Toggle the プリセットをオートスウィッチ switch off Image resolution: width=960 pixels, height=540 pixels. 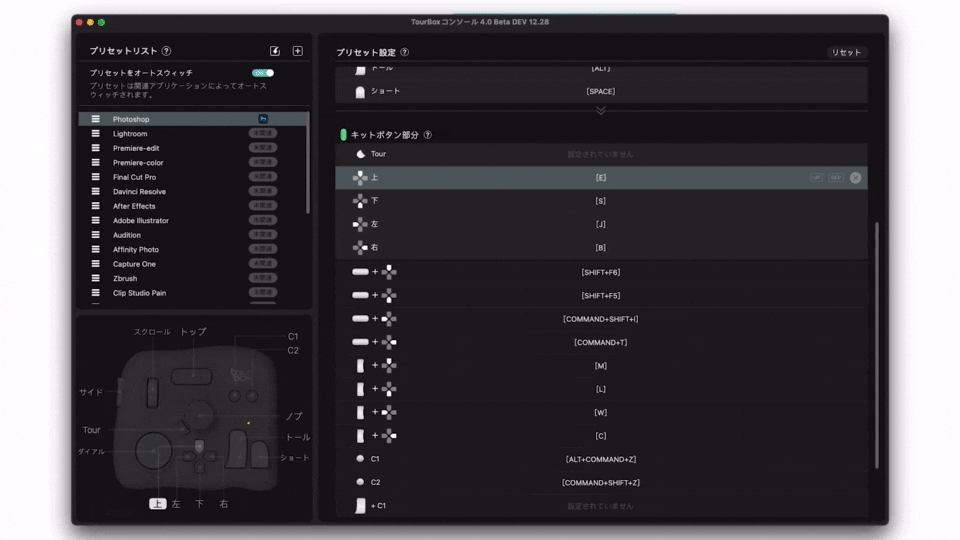(x=263, y=73)
